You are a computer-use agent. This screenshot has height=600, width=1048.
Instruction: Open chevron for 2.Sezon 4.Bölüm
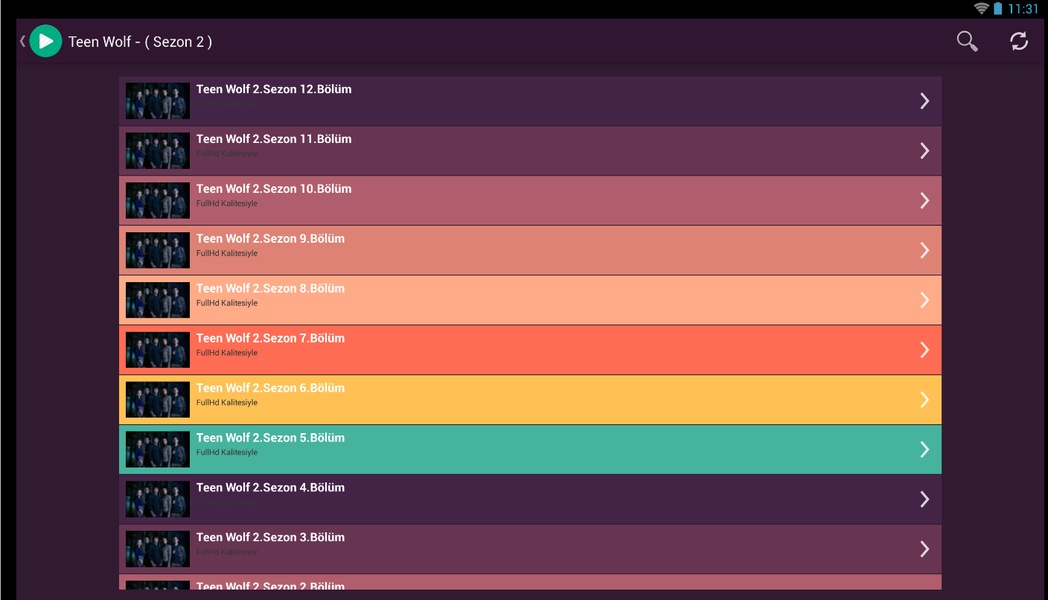[x=924, y=499]
